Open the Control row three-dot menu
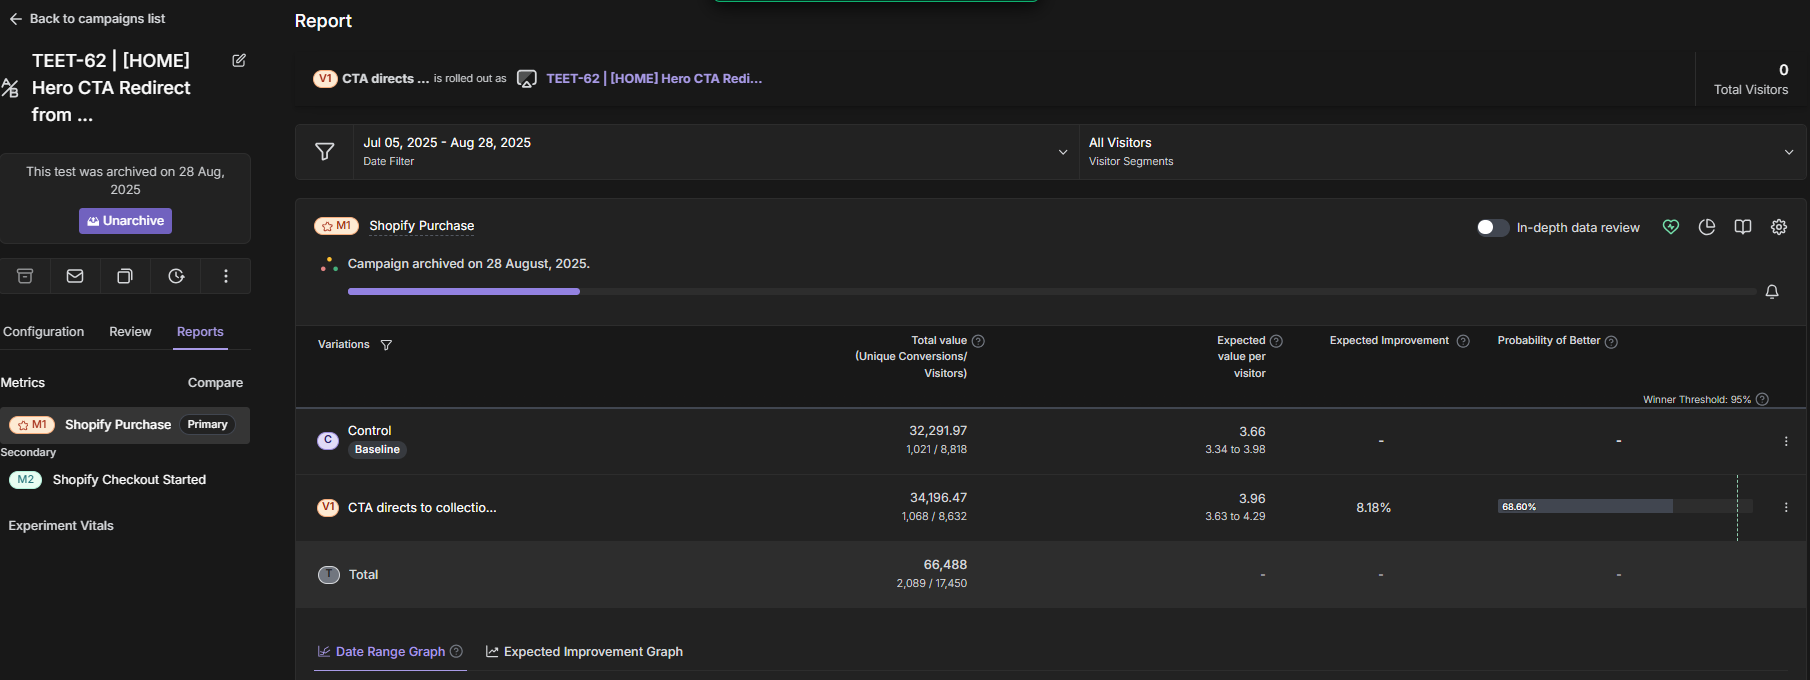The image size is (1810, 680). tap(1786, 441)
